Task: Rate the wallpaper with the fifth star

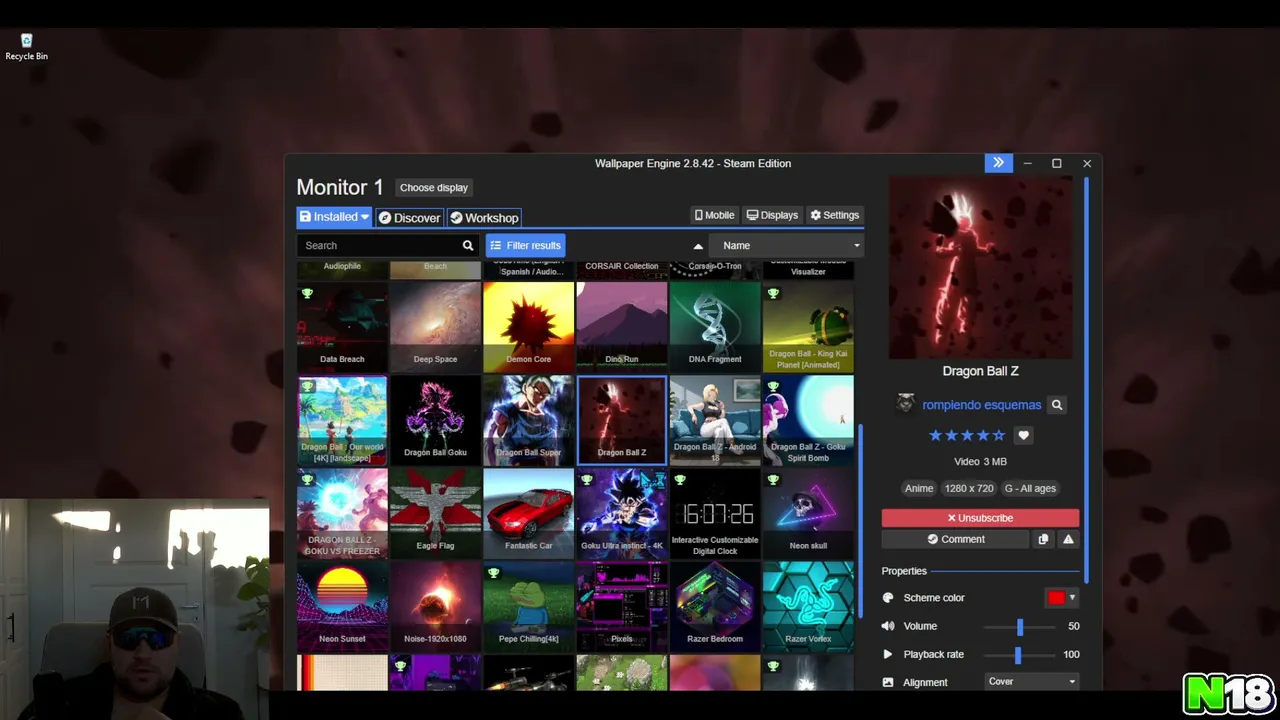Action: click(x=998, y=435)
